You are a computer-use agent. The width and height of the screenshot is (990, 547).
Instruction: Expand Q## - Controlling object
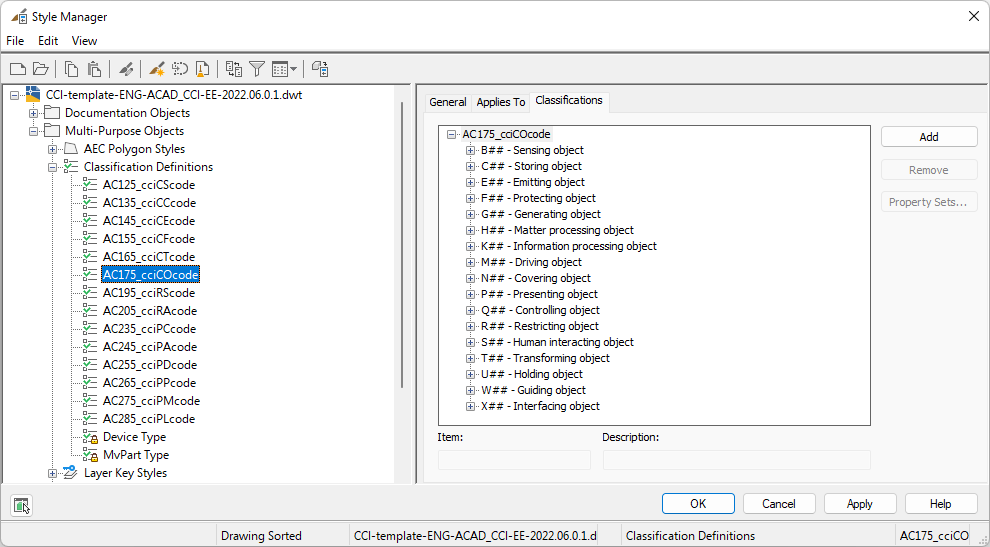[470, 311]
